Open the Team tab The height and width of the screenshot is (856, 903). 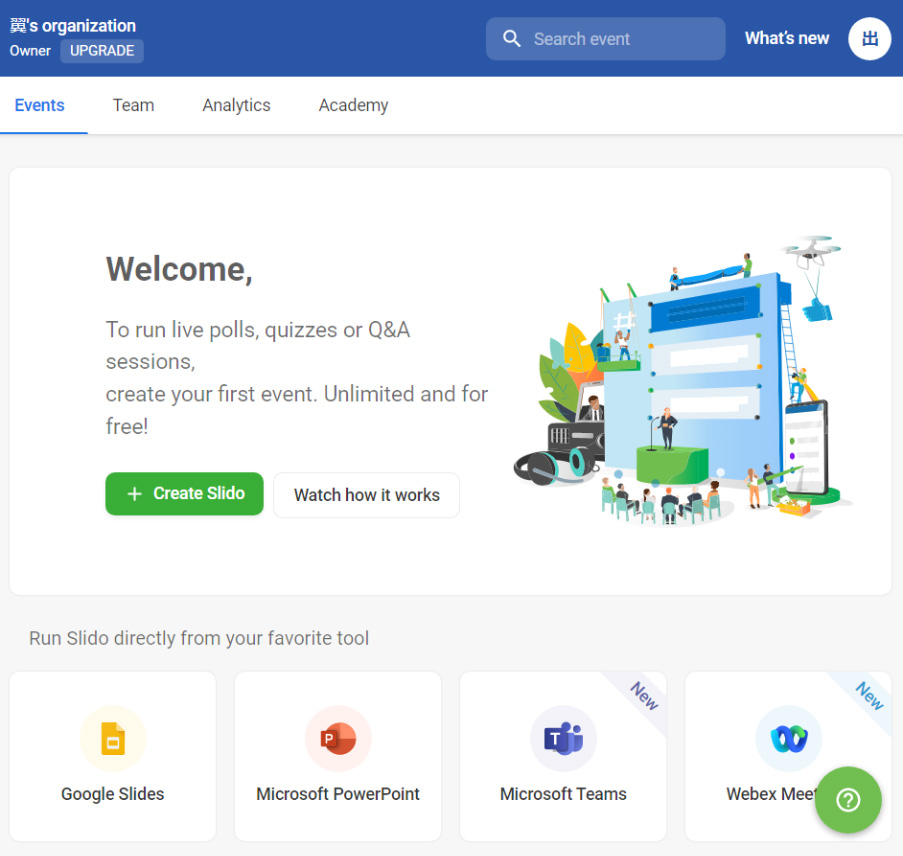(134, 105)
